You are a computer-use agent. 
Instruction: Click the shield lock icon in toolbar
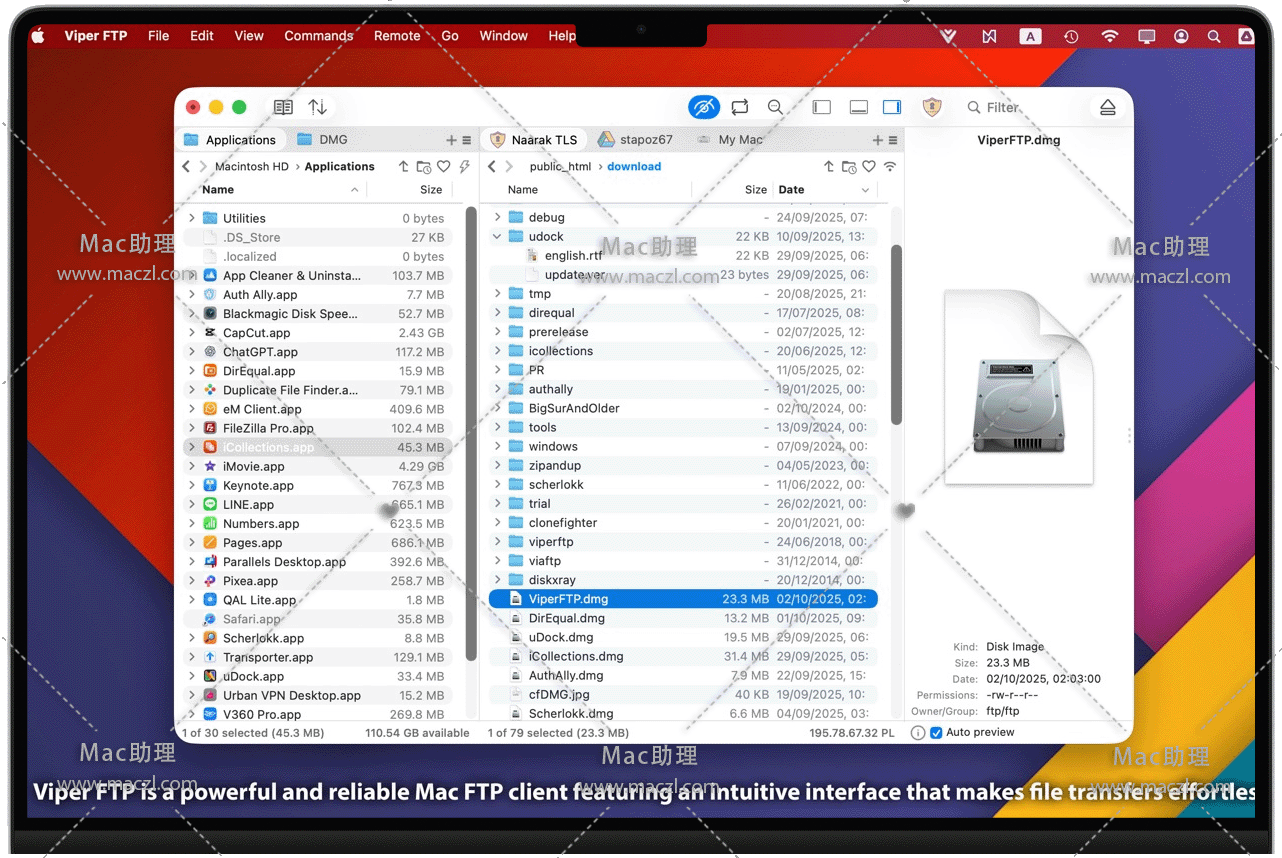[x=932, y=107]
